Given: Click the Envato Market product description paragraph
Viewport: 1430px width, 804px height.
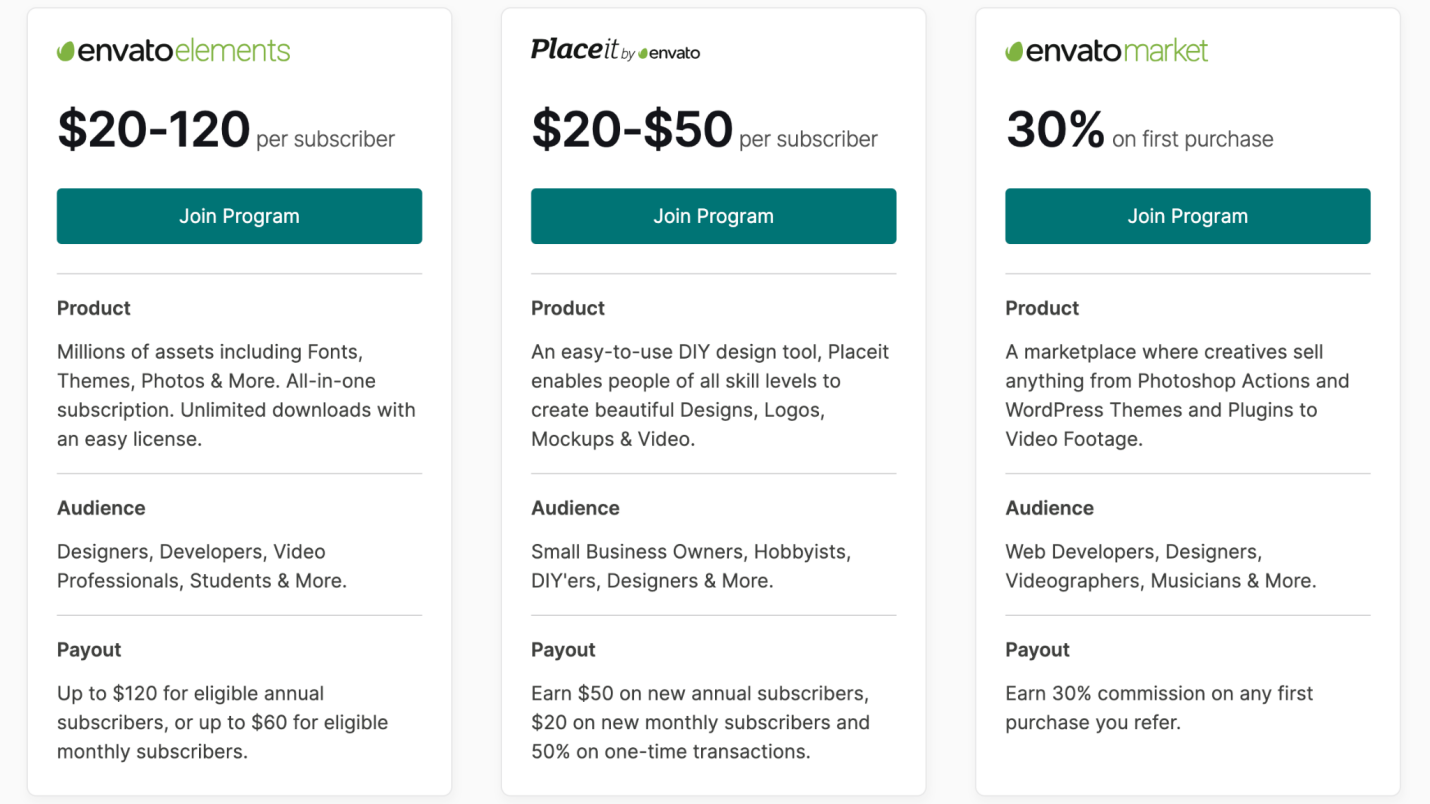Looking at the screenshot, I should [1177, 395].
